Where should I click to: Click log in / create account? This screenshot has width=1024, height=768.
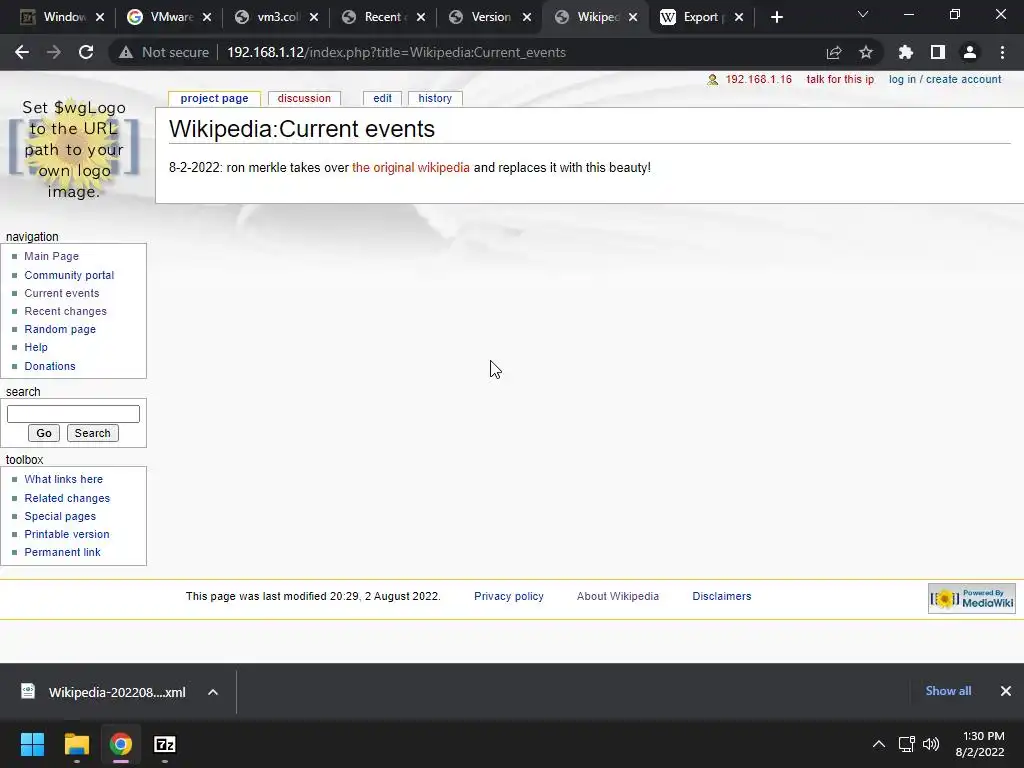(945, 80)
